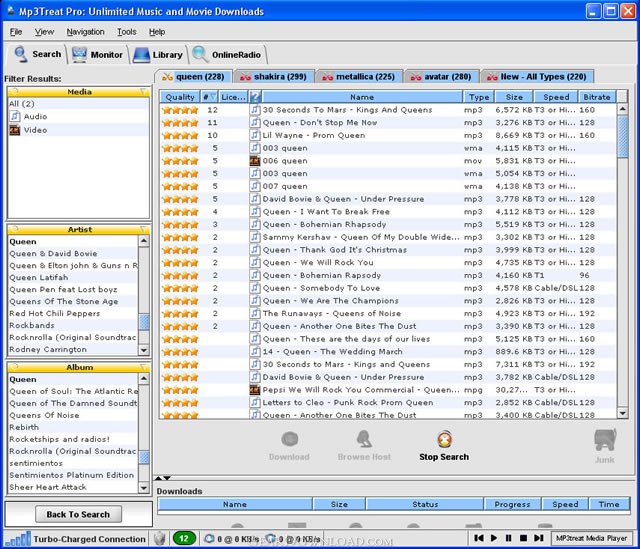
Task: Select Queen - Somebody To Love row
Action: click(388, 288)
